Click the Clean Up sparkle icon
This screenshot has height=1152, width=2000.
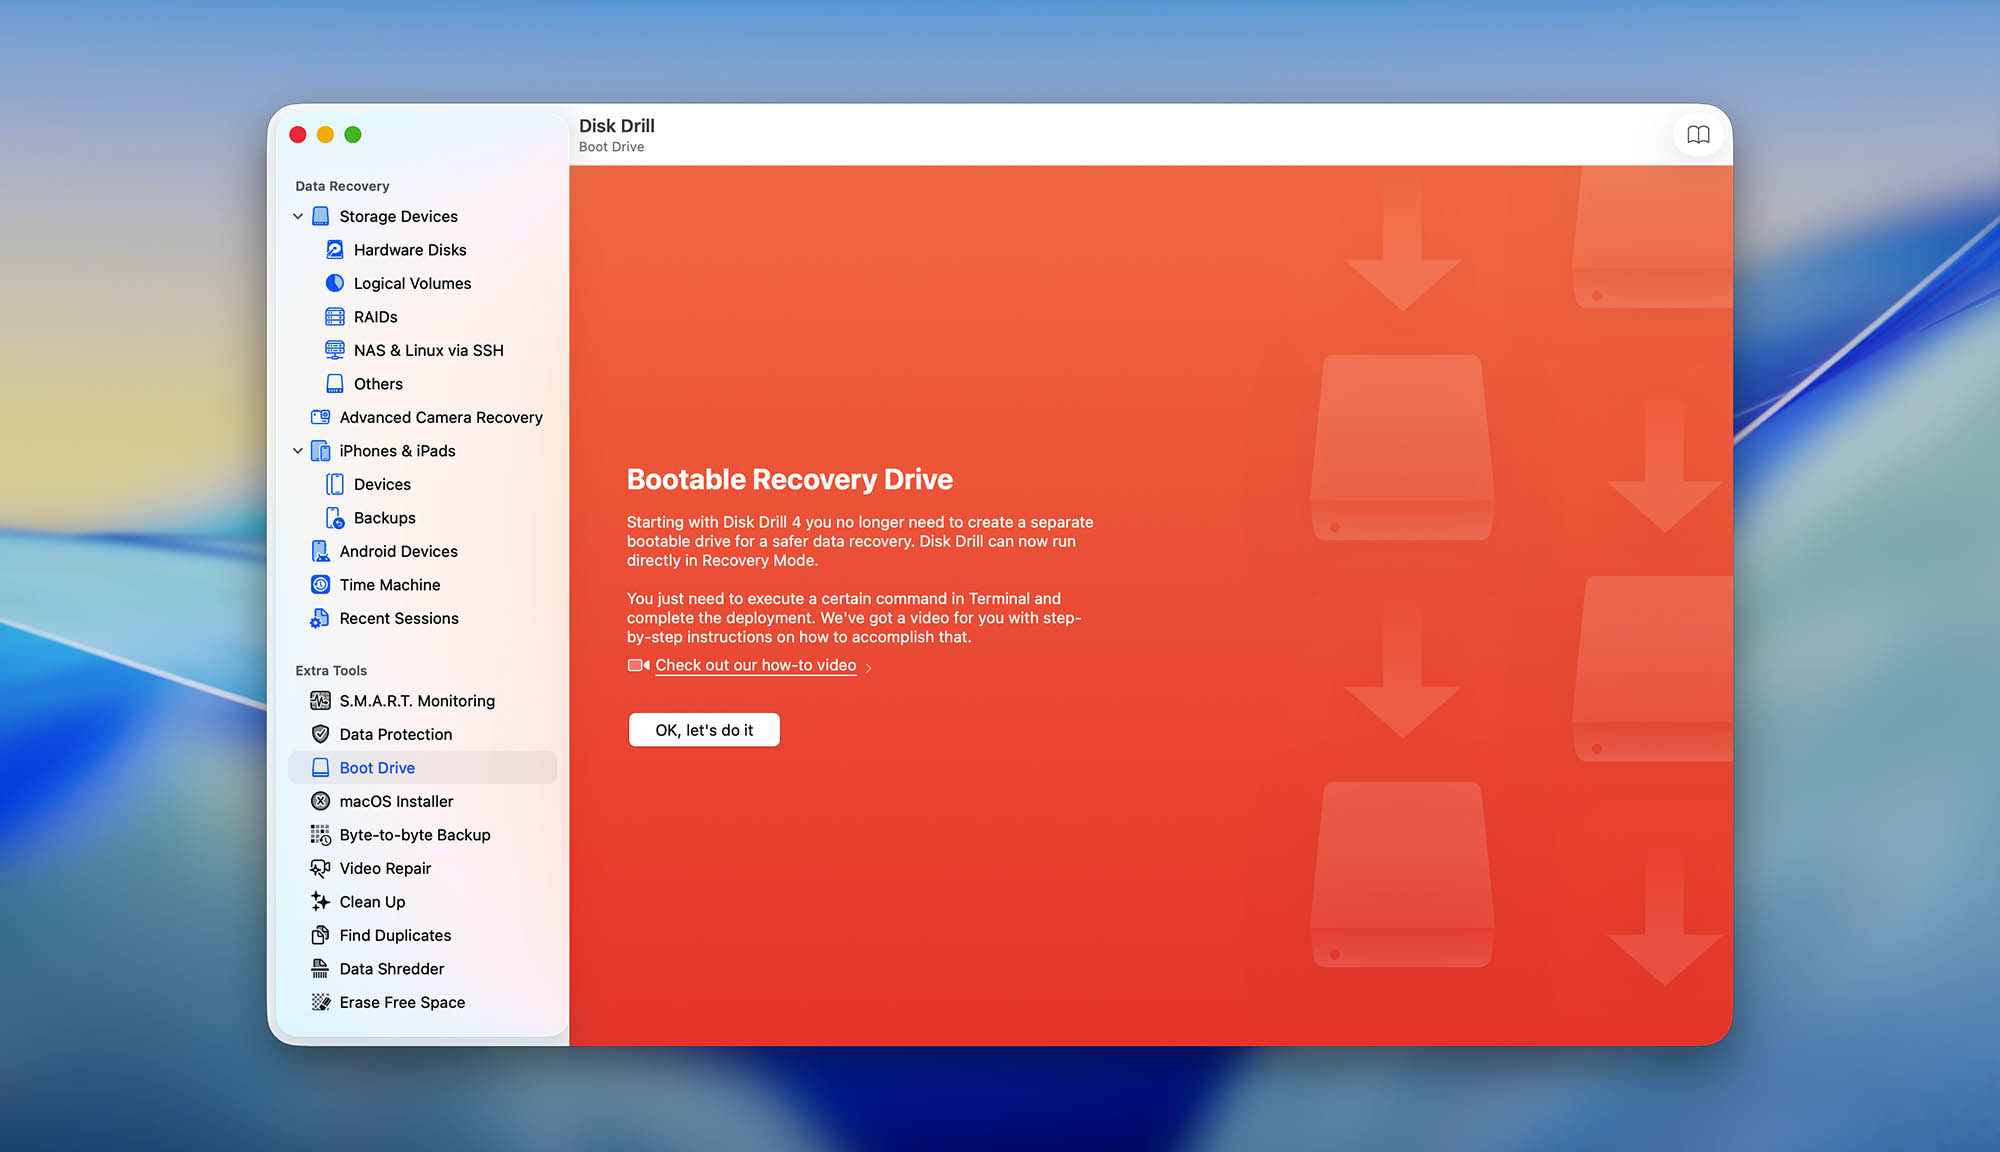point(321,902)
